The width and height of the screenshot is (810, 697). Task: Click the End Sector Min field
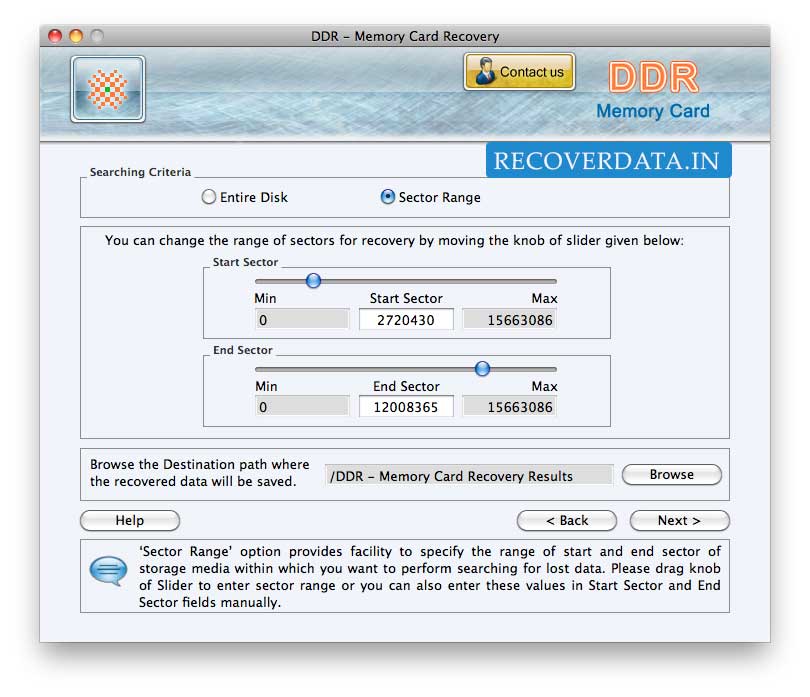click(x=302, y=407)
